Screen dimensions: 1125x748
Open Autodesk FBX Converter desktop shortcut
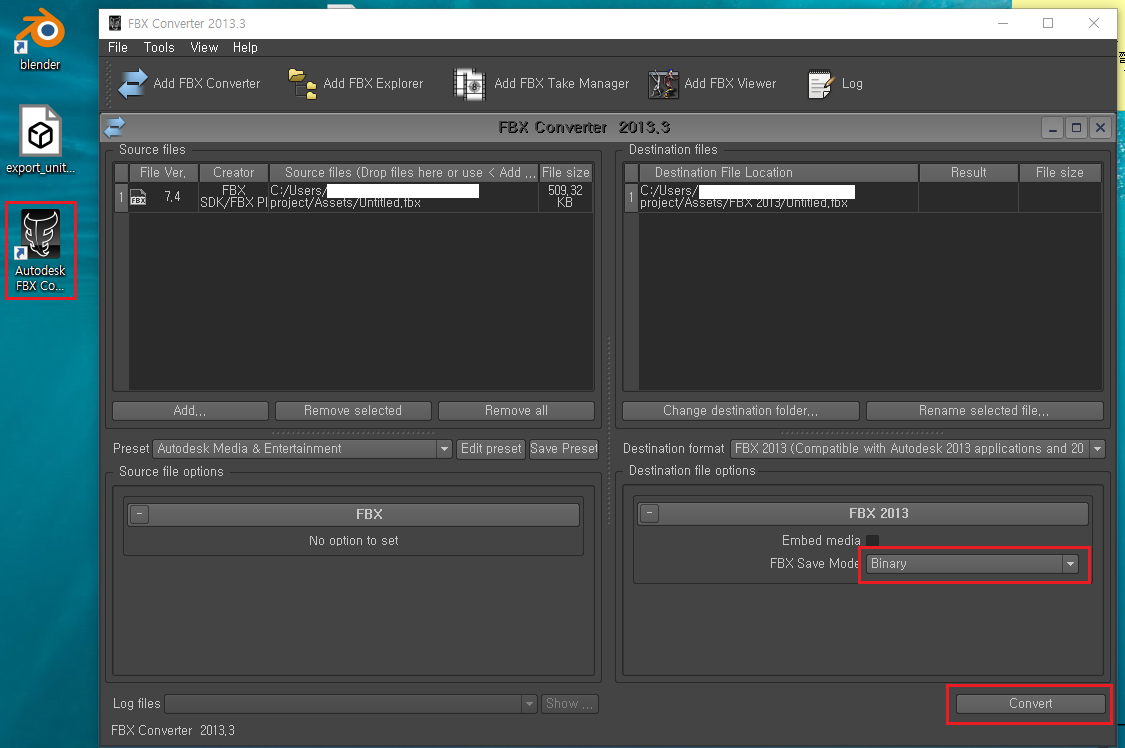(x=40, y=250)
